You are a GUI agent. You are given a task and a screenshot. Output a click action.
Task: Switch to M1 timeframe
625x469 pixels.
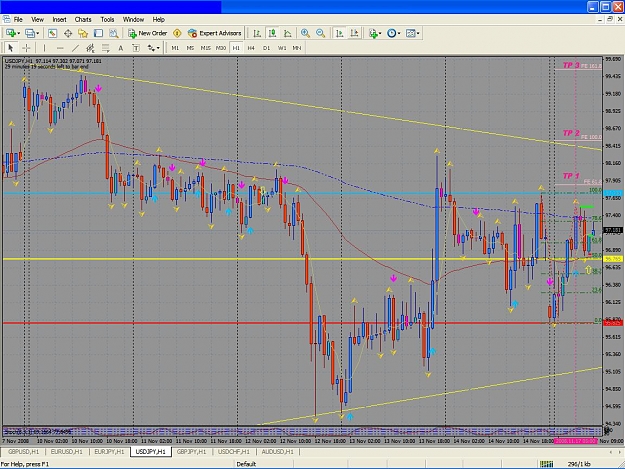(175, 48)
